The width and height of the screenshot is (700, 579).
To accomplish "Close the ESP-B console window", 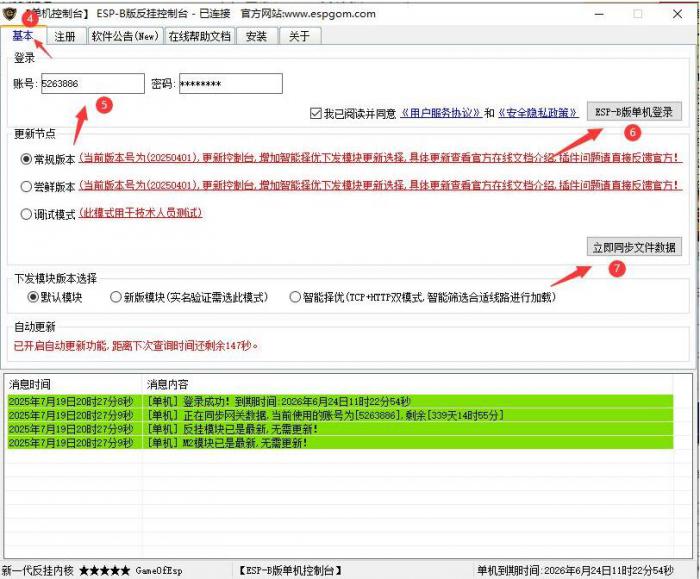I will click(677, 14).
